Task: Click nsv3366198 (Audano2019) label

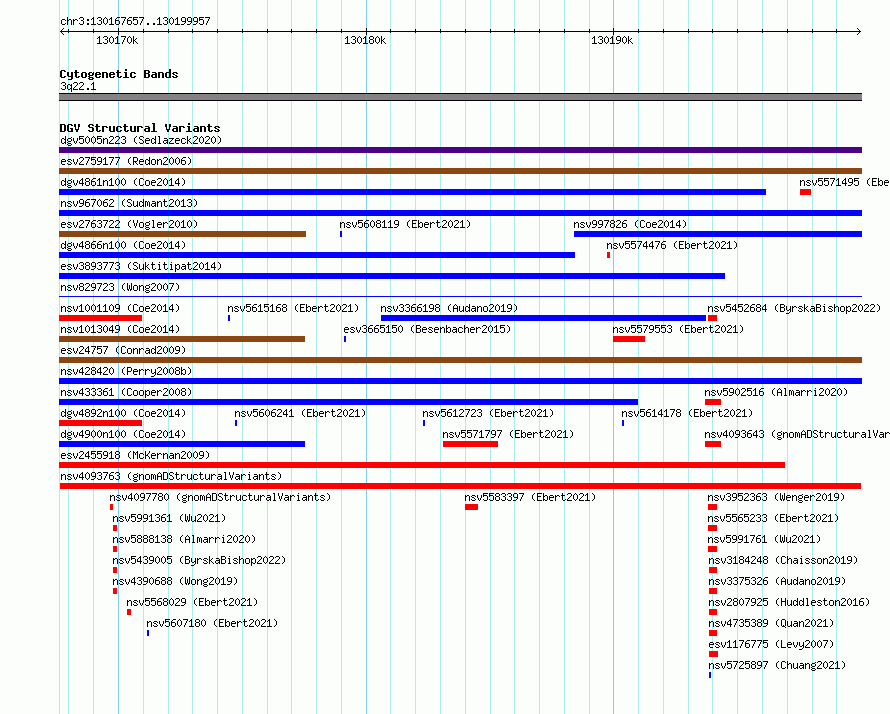Action: tap(449, 308)
